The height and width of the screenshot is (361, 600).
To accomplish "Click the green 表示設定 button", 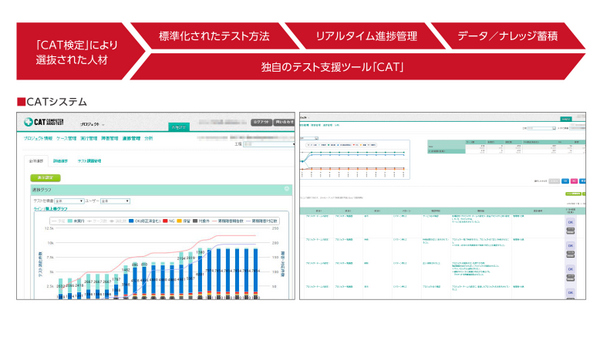I will (x=46, y=178).
